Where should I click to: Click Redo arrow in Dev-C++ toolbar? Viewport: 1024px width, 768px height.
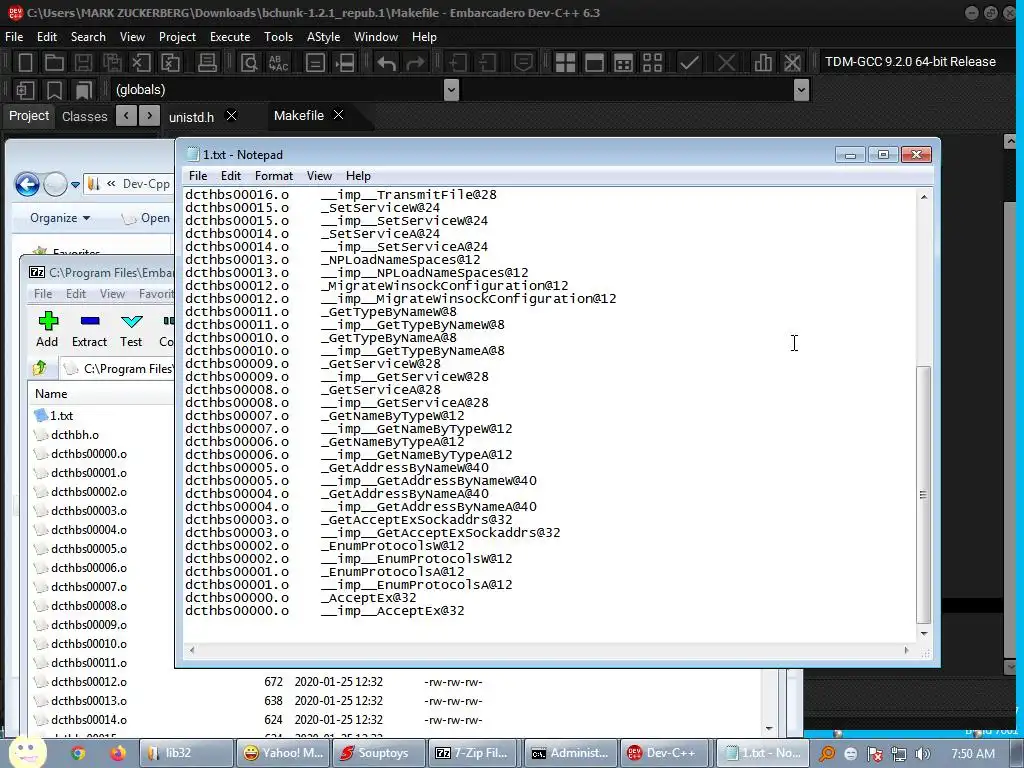tap(415, 62)
